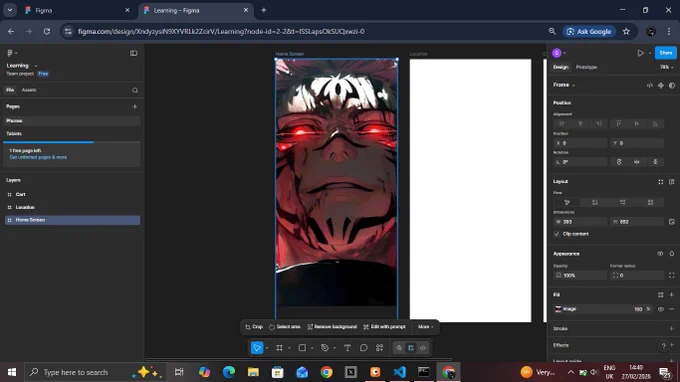Open Get unlimited pages & more link
Image resolution: width=680 pixels, height=382 pixels.
38,157
